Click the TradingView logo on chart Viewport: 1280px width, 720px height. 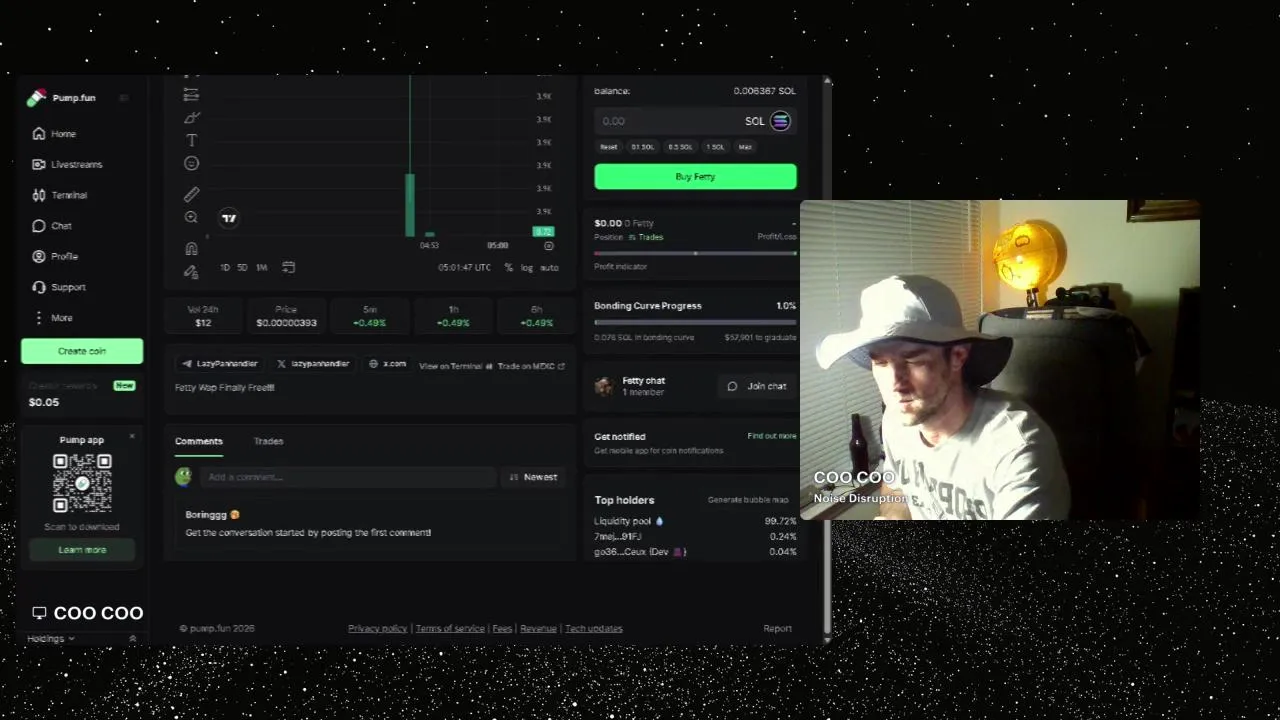[229, 218]
